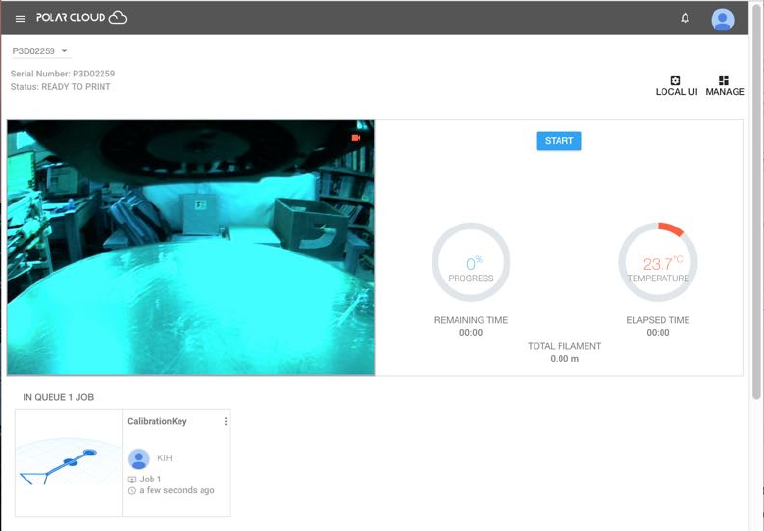This screenshot has height=531, width=764.
Task: Click the printer camera live feed
Action: (191, 247)
